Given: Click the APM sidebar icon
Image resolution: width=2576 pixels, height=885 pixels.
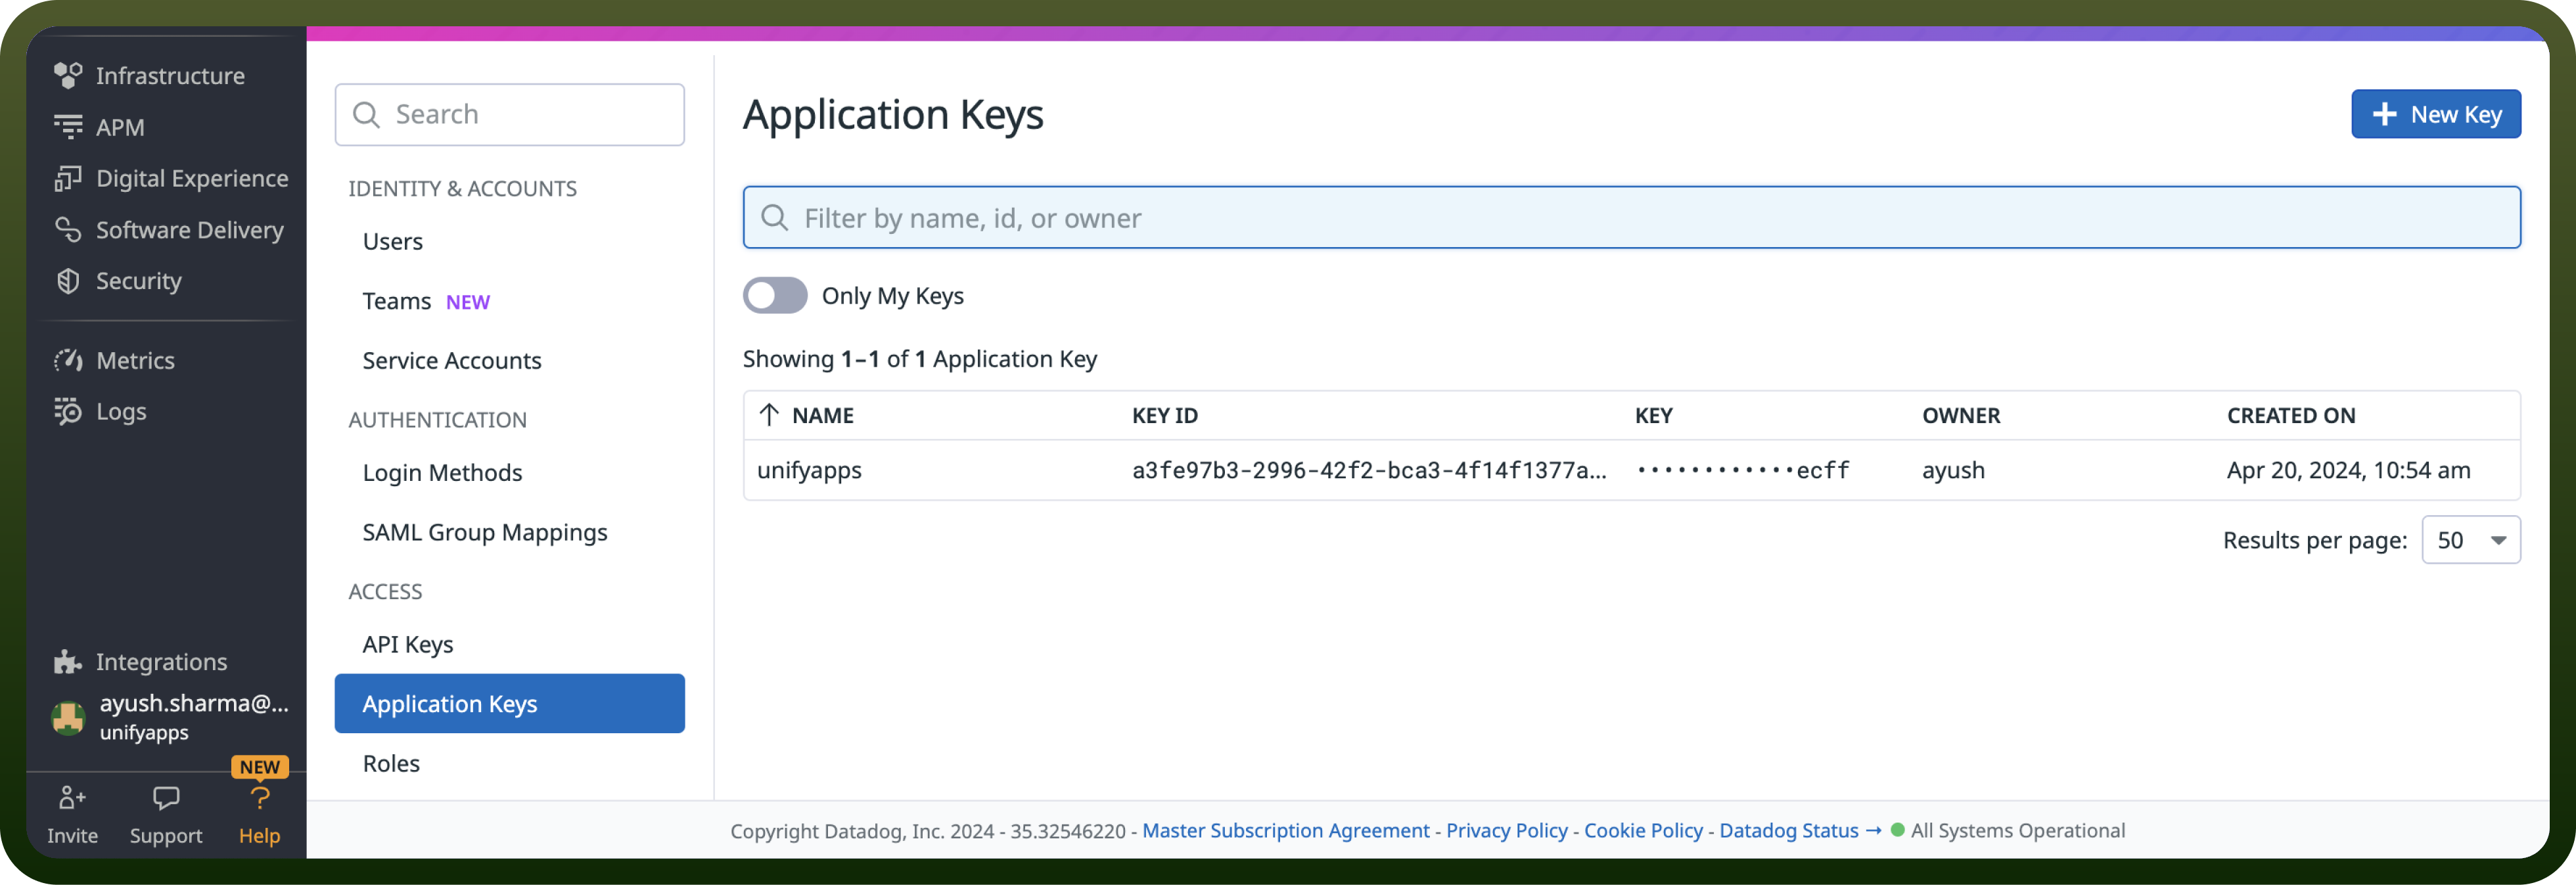Looking at the screenshot, I should click(68, 127).
